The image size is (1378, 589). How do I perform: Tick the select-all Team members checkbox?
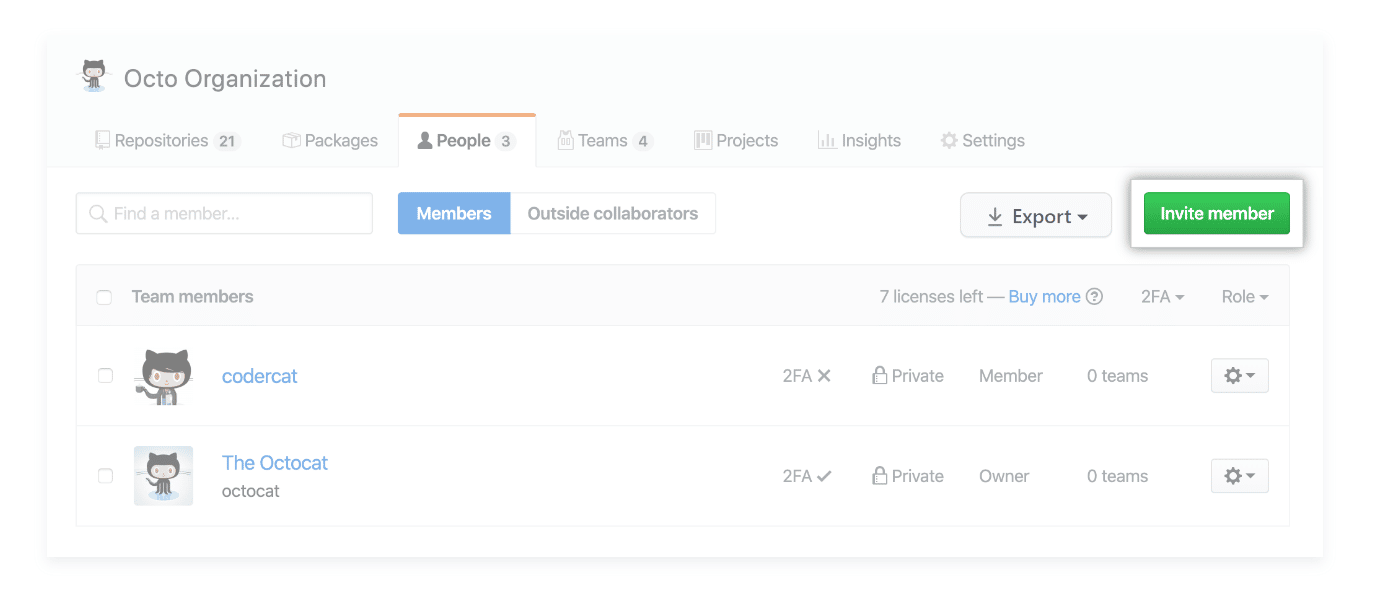point(104,297)
